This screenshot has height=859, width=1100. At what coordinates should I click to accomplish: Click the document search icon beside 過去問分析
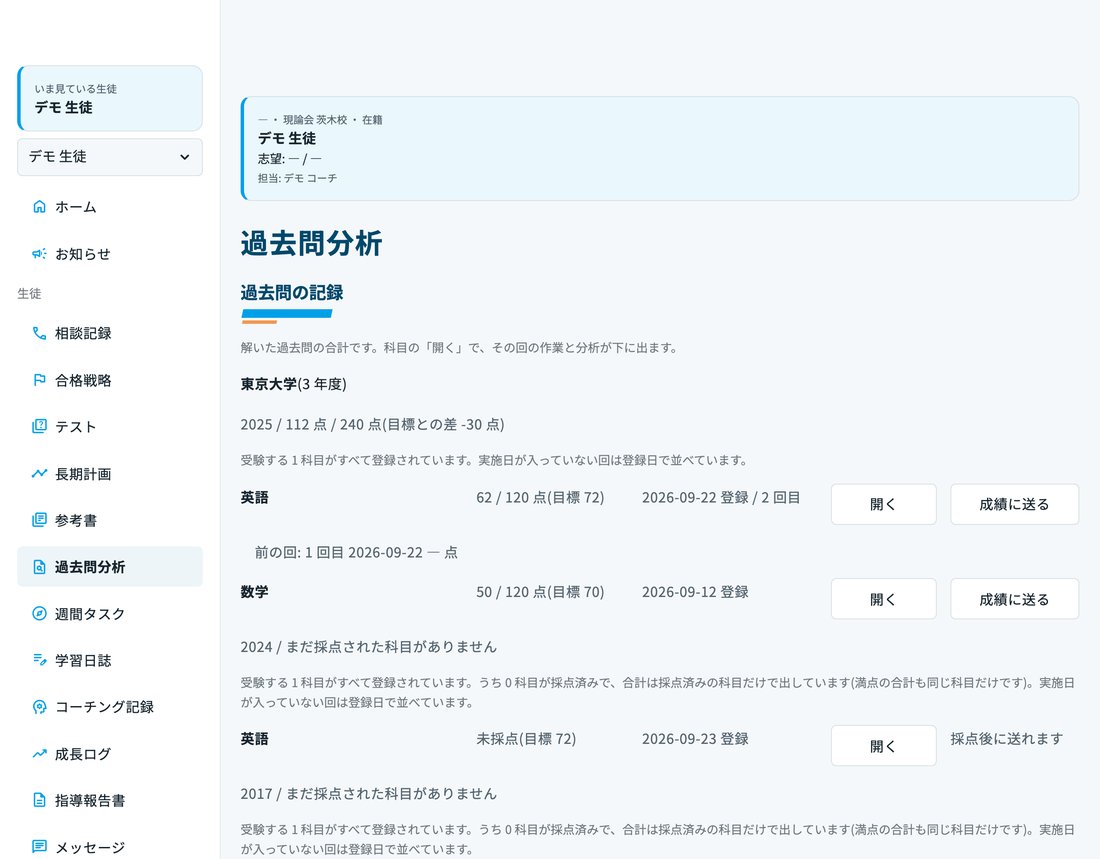[x=39, y=566]
